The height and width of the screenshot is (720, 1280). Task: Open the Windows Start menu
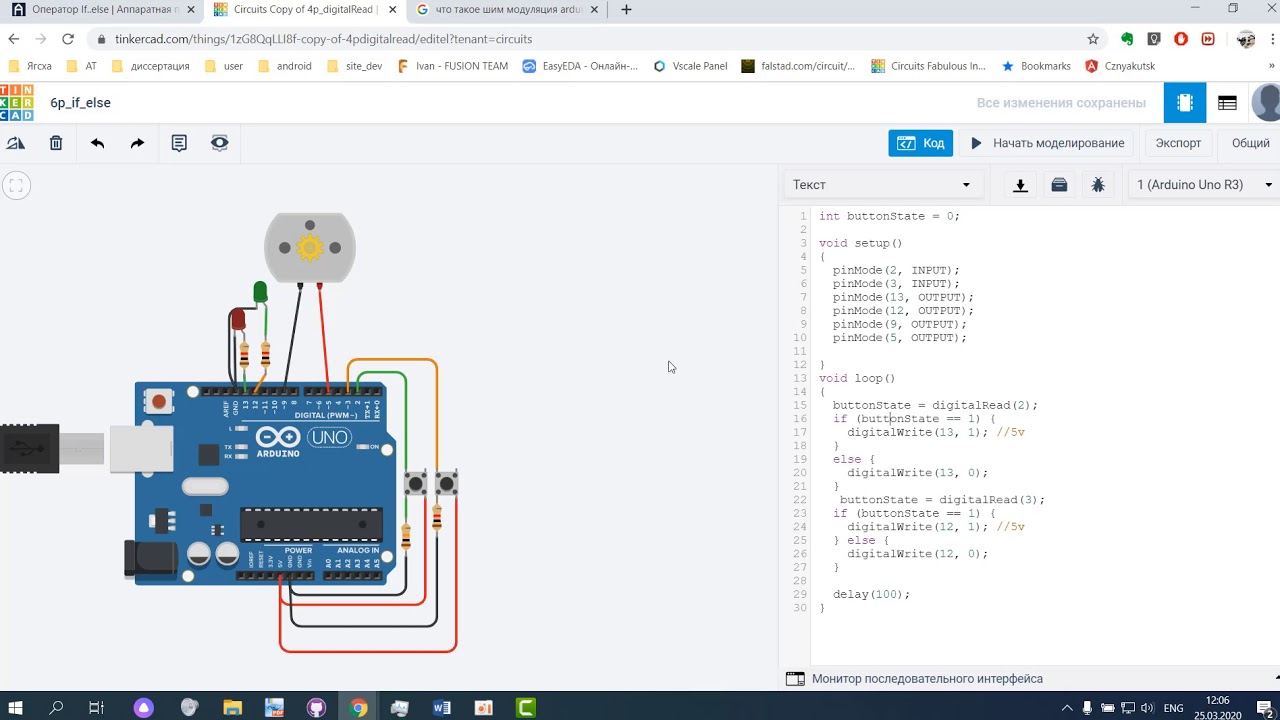point(16,707)
